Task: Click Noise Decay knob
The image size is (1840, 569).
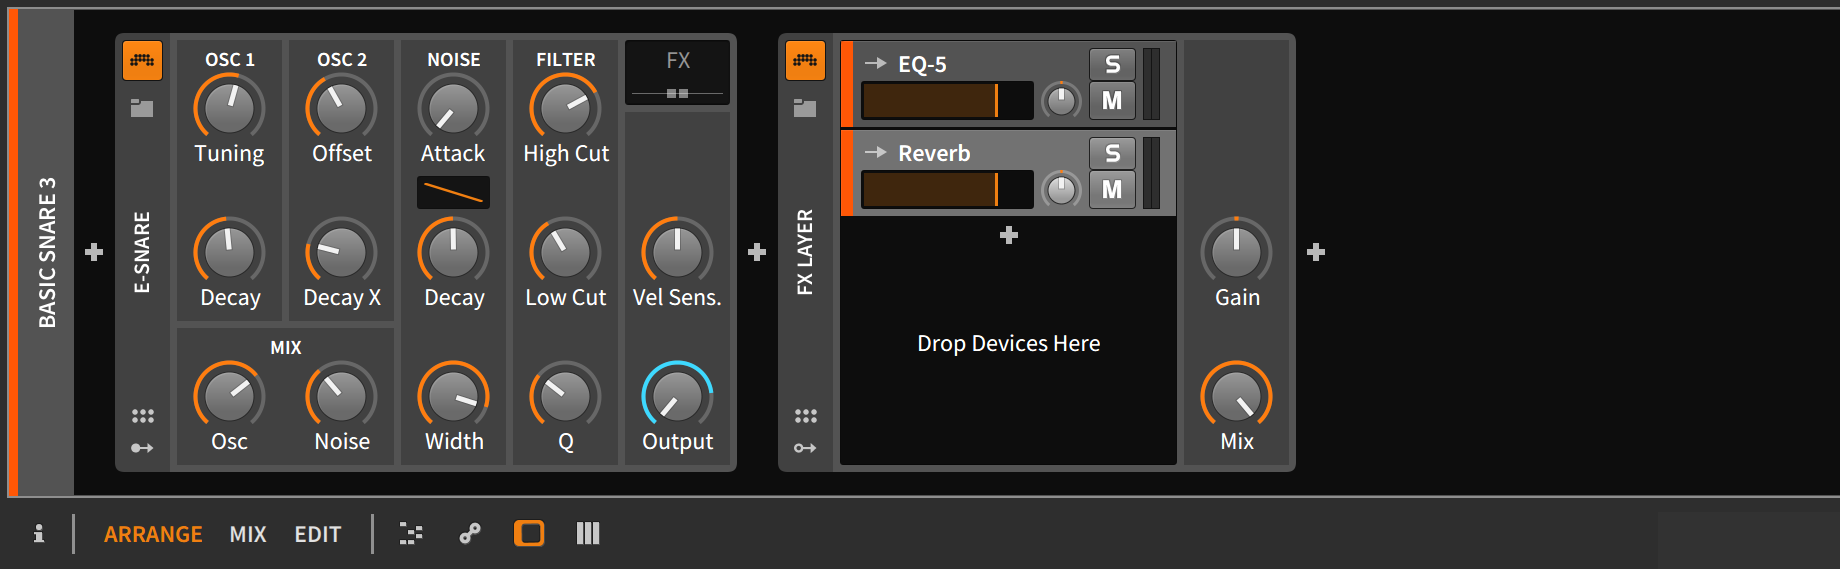Action: tap(453, 253)
